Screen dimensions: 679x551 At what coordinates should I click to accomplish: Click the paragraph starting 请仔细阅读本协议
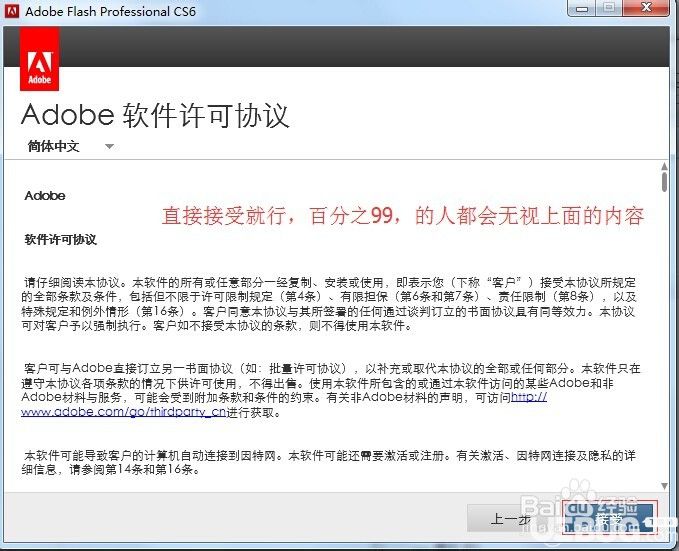(x=329, y=304)
